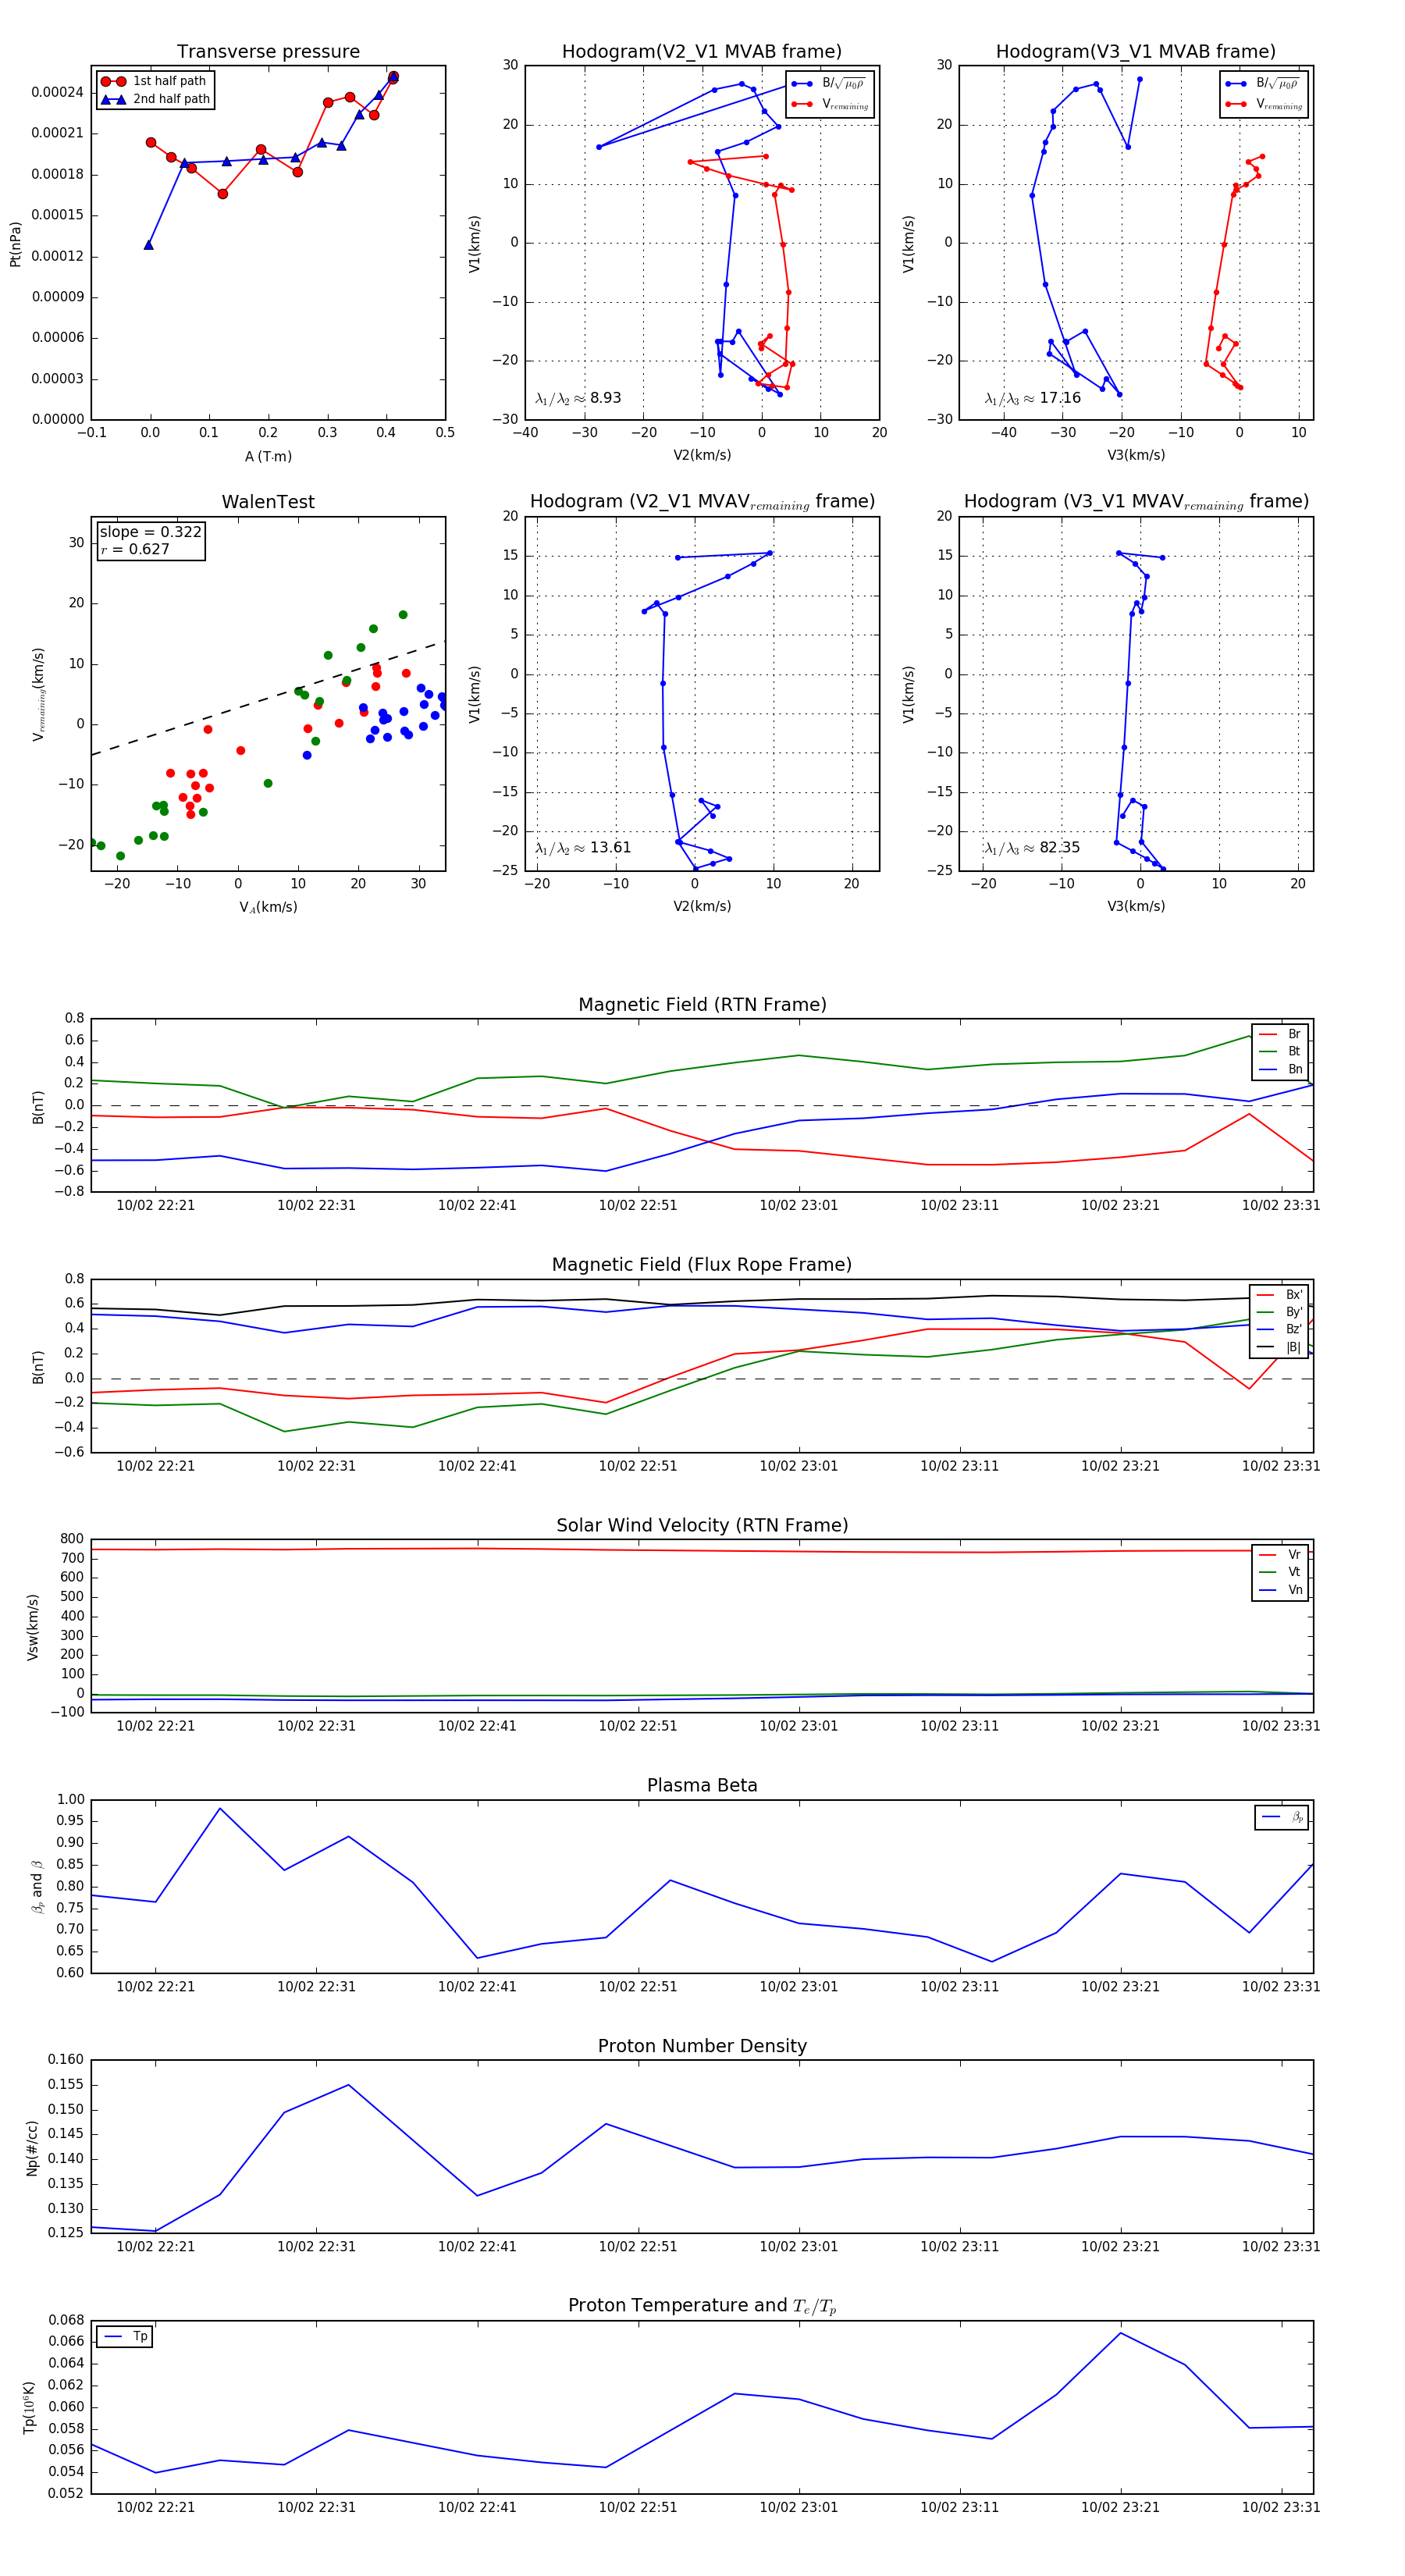Click the 'Solar Wind Velocity (RTN Frame)' title

702,1525
